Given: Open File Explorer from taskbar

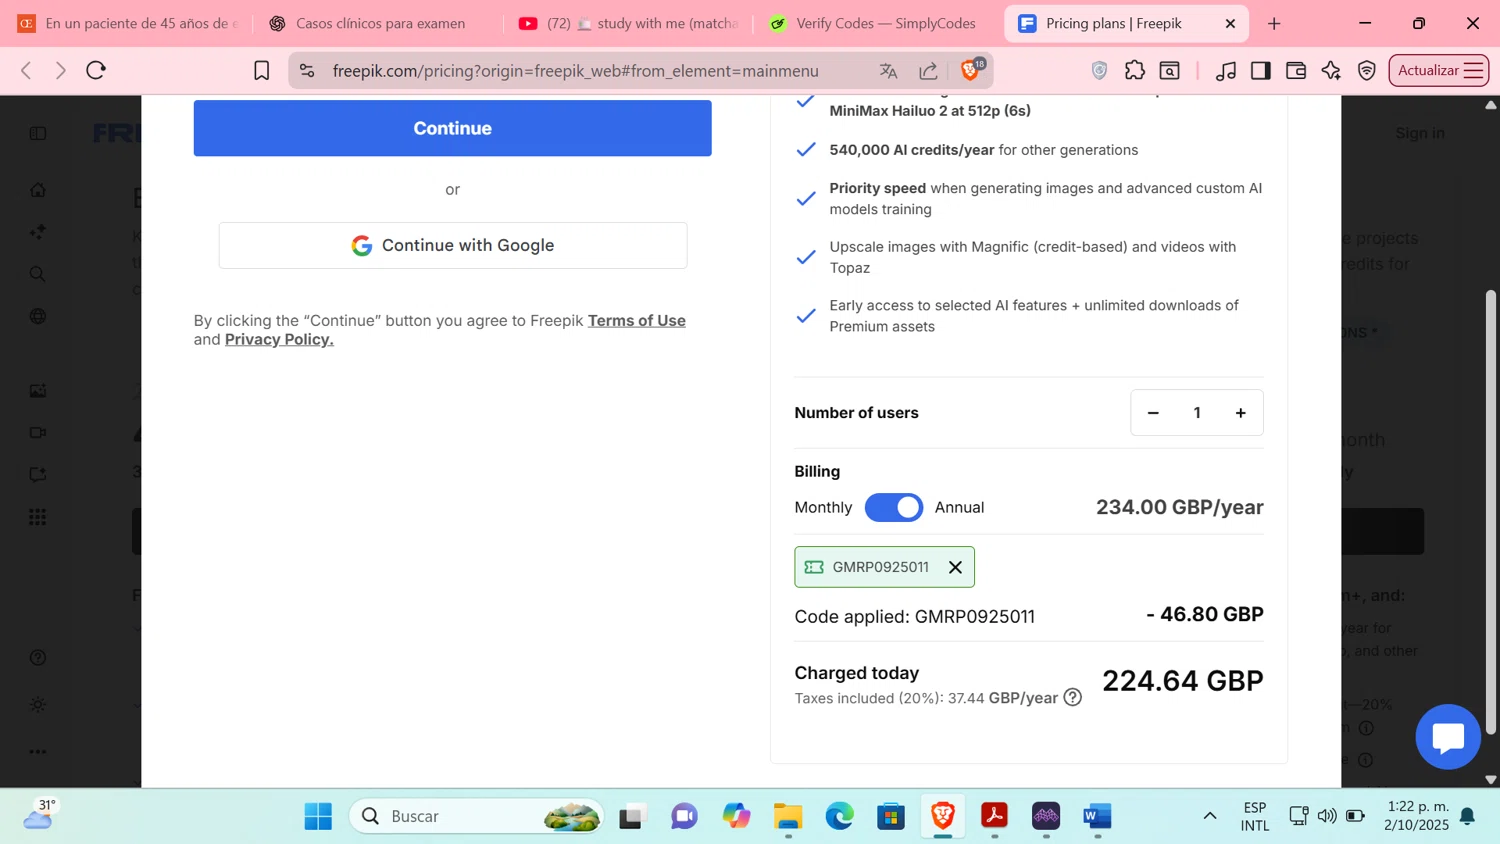Looking at the screenshot, I should tap(788, 816).
